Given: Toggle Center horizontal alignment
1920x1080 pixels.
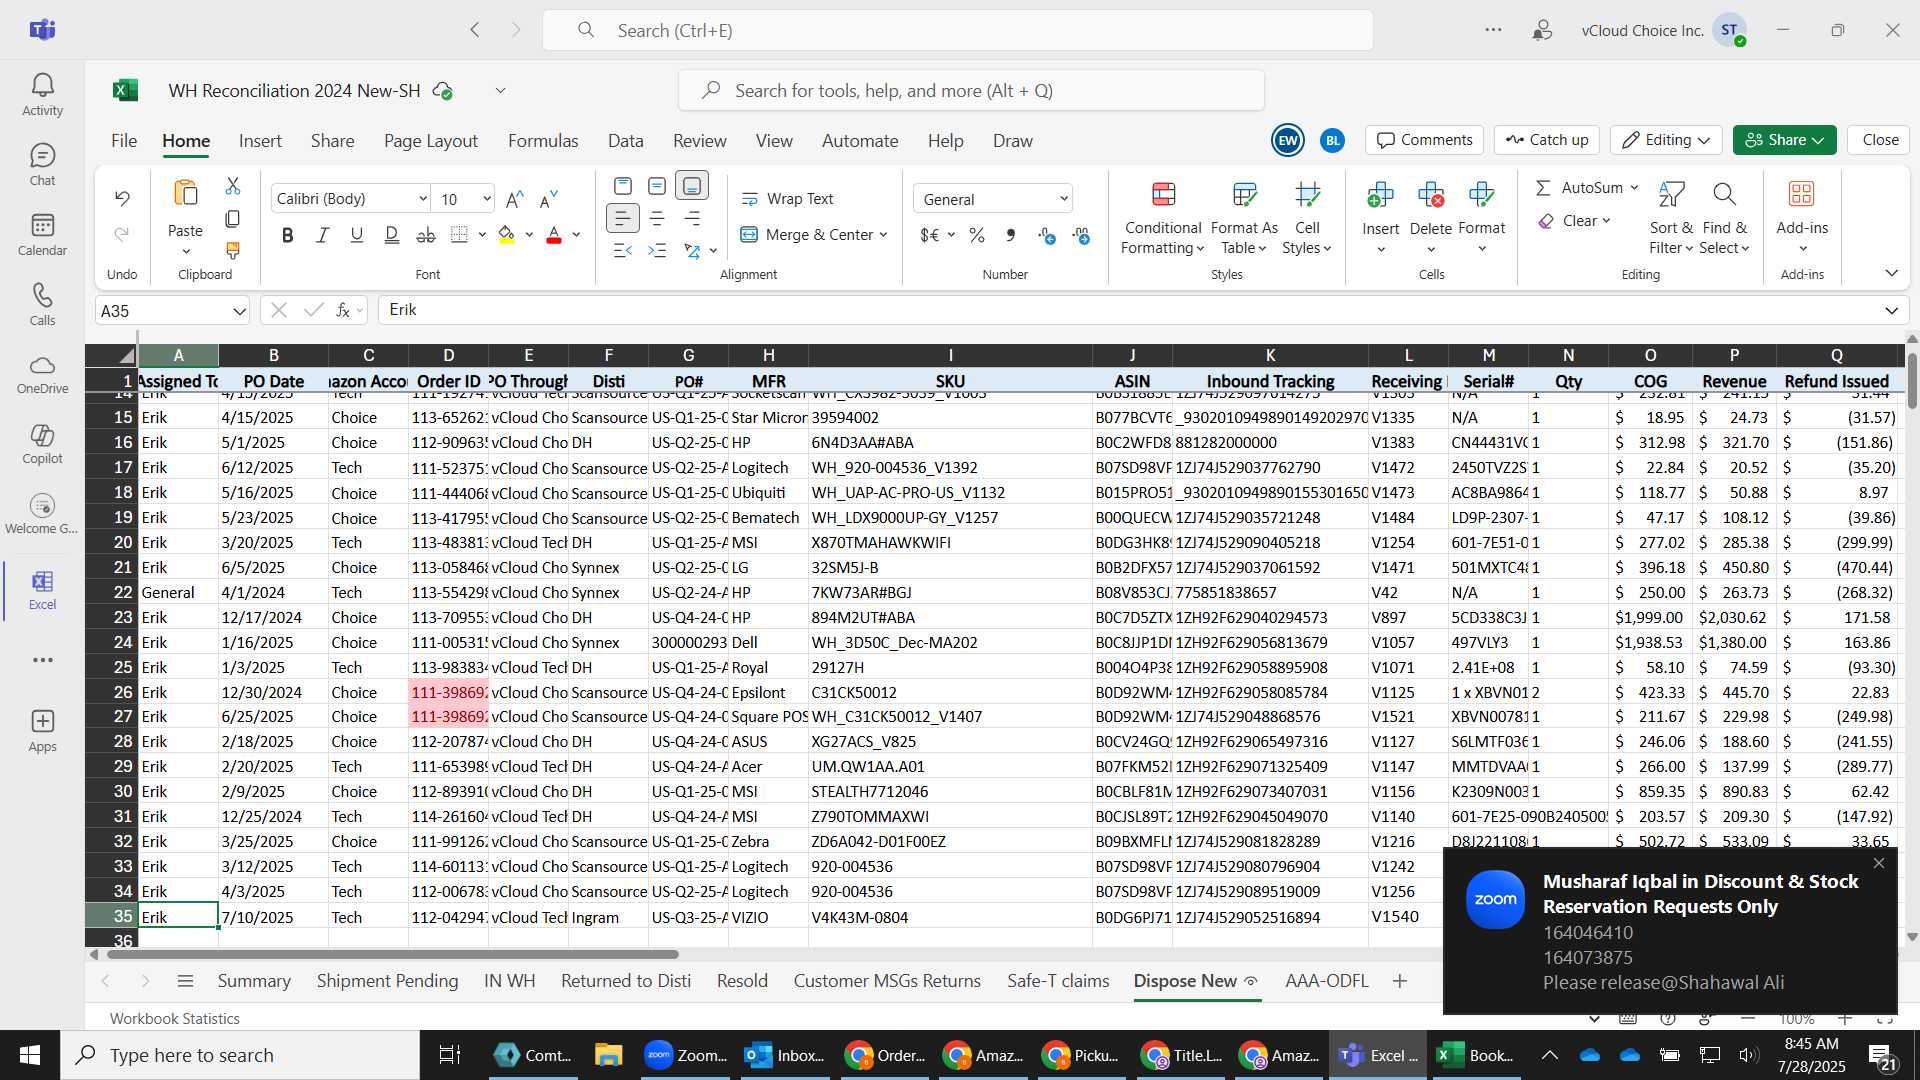Looking at the screenshot, I should pyautogui.click(x=657, y=218).
